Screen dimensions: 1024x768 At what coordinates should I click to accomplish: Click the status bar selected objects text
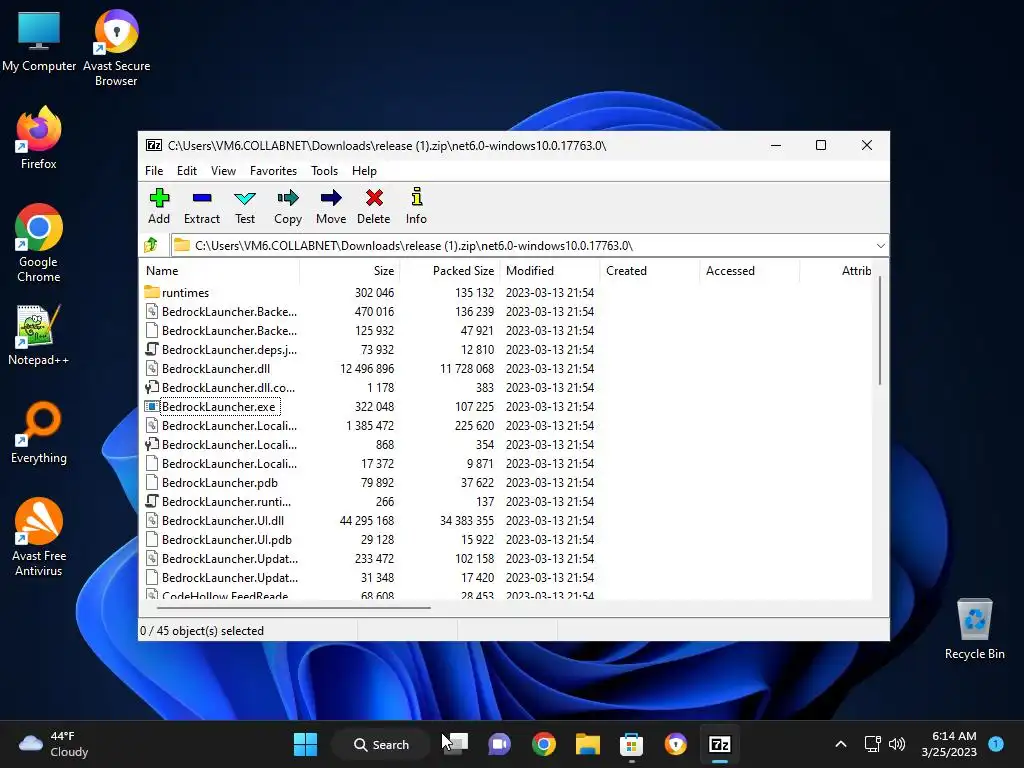tap(202, 631)
